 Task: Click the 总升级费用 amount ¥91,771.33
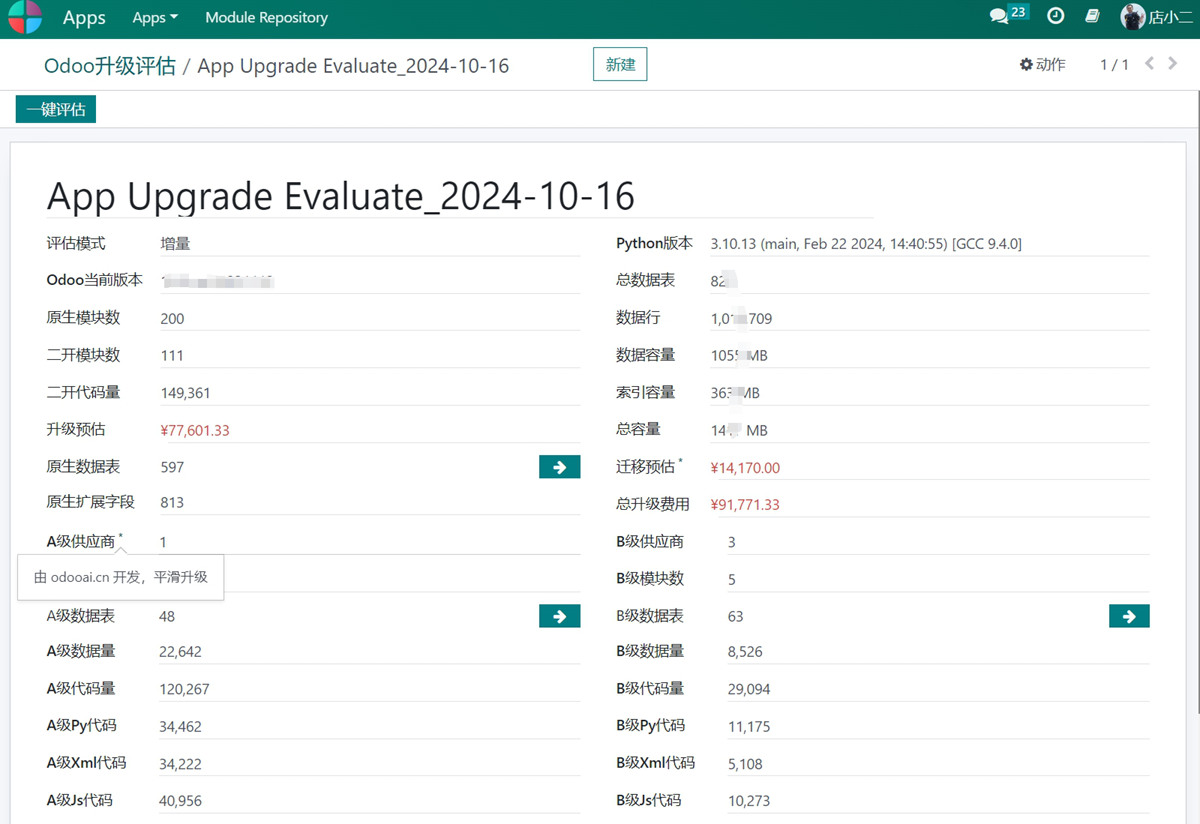coord(745,505)
